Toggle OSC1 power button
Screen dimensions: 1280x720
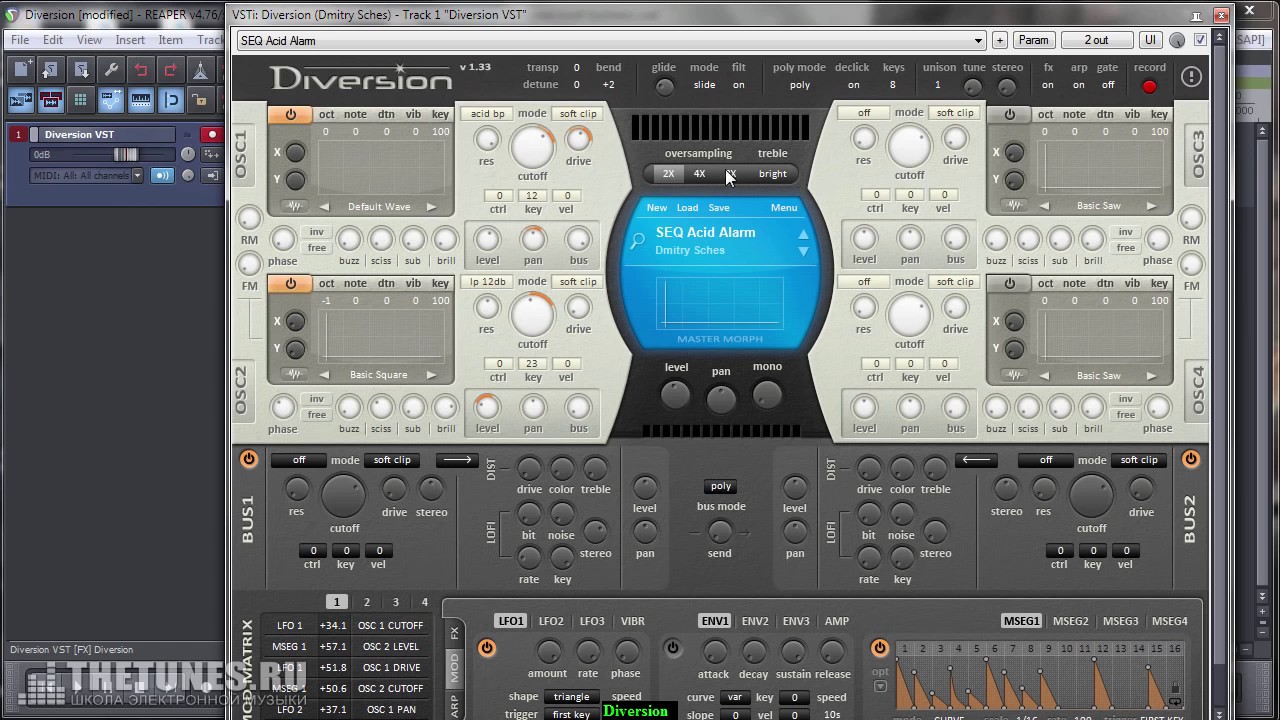coord(290,115)
